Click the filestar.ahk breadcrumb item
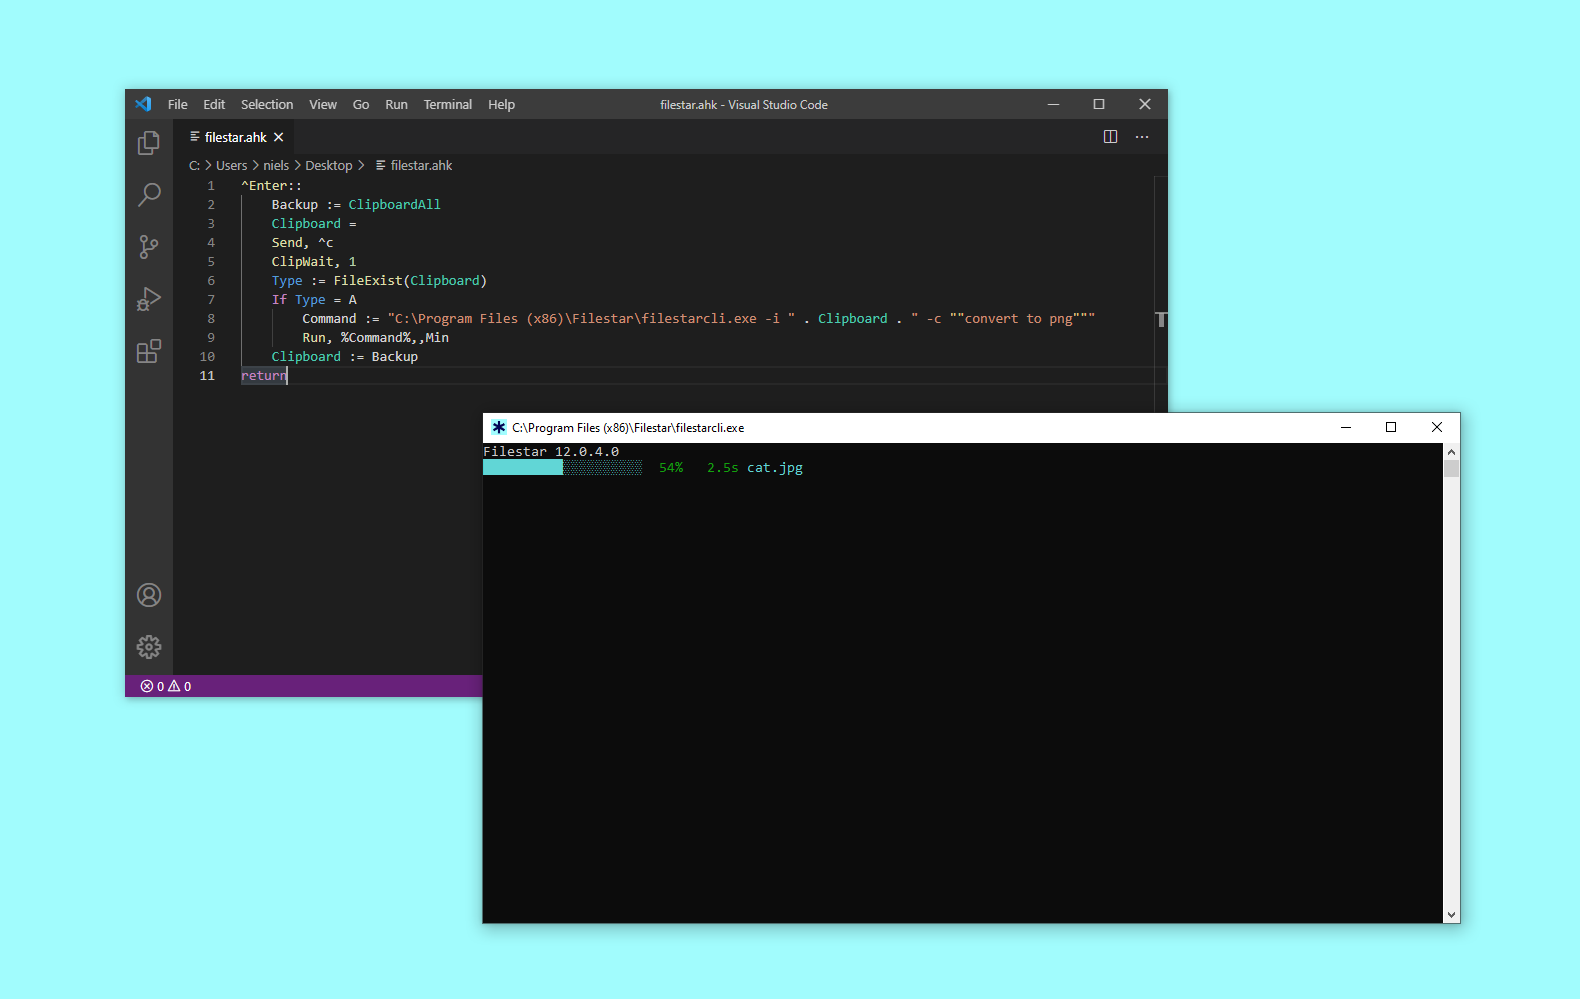This screenshot has width=1580, height=999. [414, 165]
